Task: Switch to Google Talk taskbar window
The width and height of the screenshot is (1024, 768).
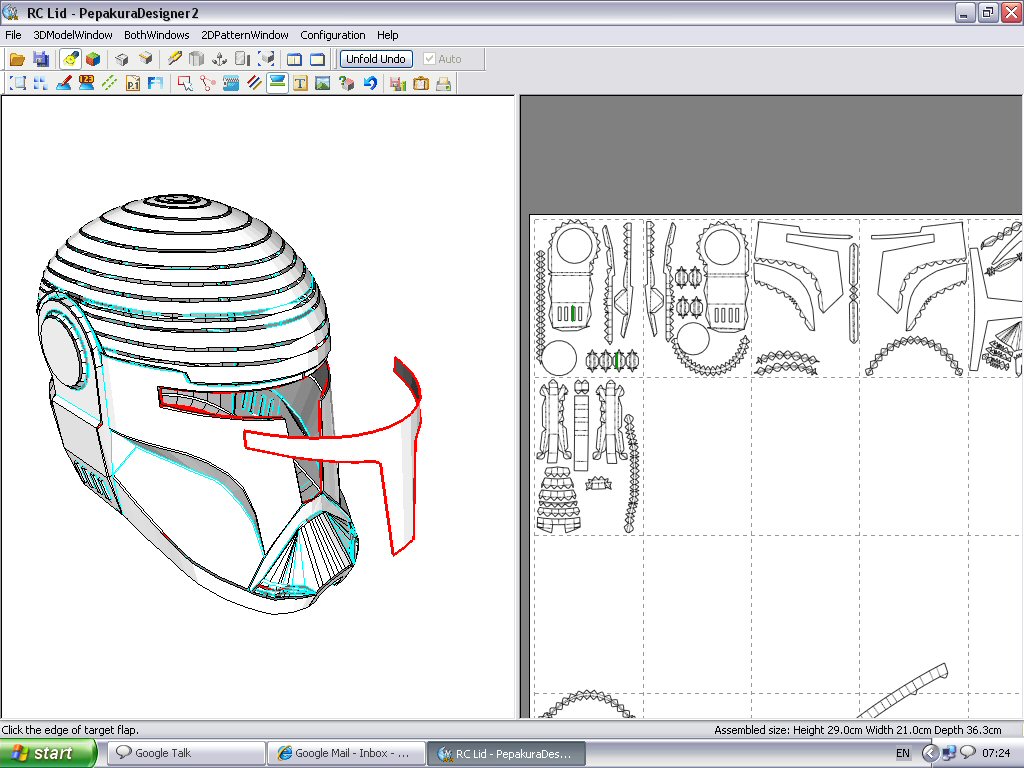Action: coord(186,753)
